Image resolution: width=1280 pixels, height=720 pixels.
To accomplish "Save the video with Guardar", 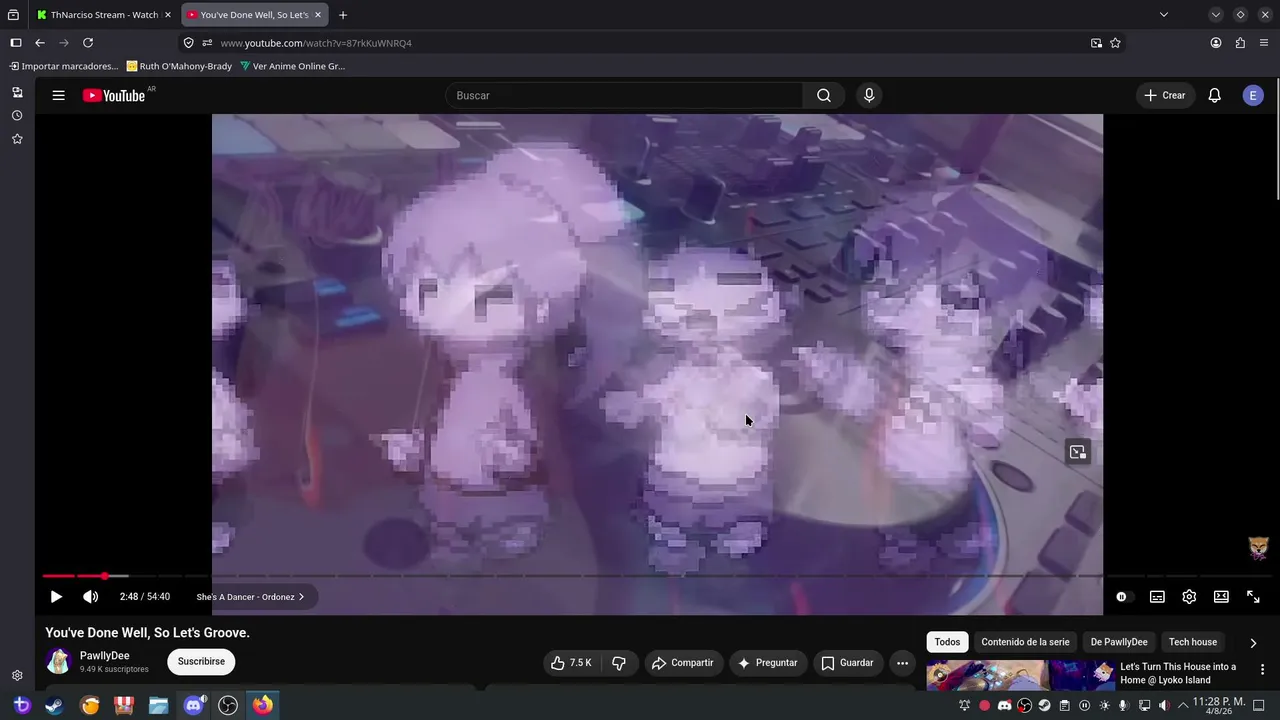I will click(847, 663).
